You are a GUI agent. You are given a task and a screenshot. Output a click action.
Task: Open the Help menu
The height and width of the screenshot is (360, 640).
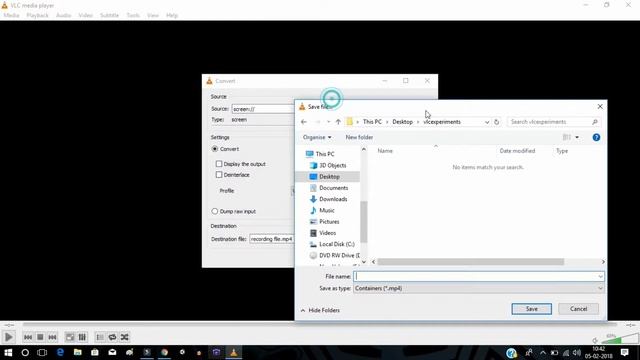click(172, 15)
